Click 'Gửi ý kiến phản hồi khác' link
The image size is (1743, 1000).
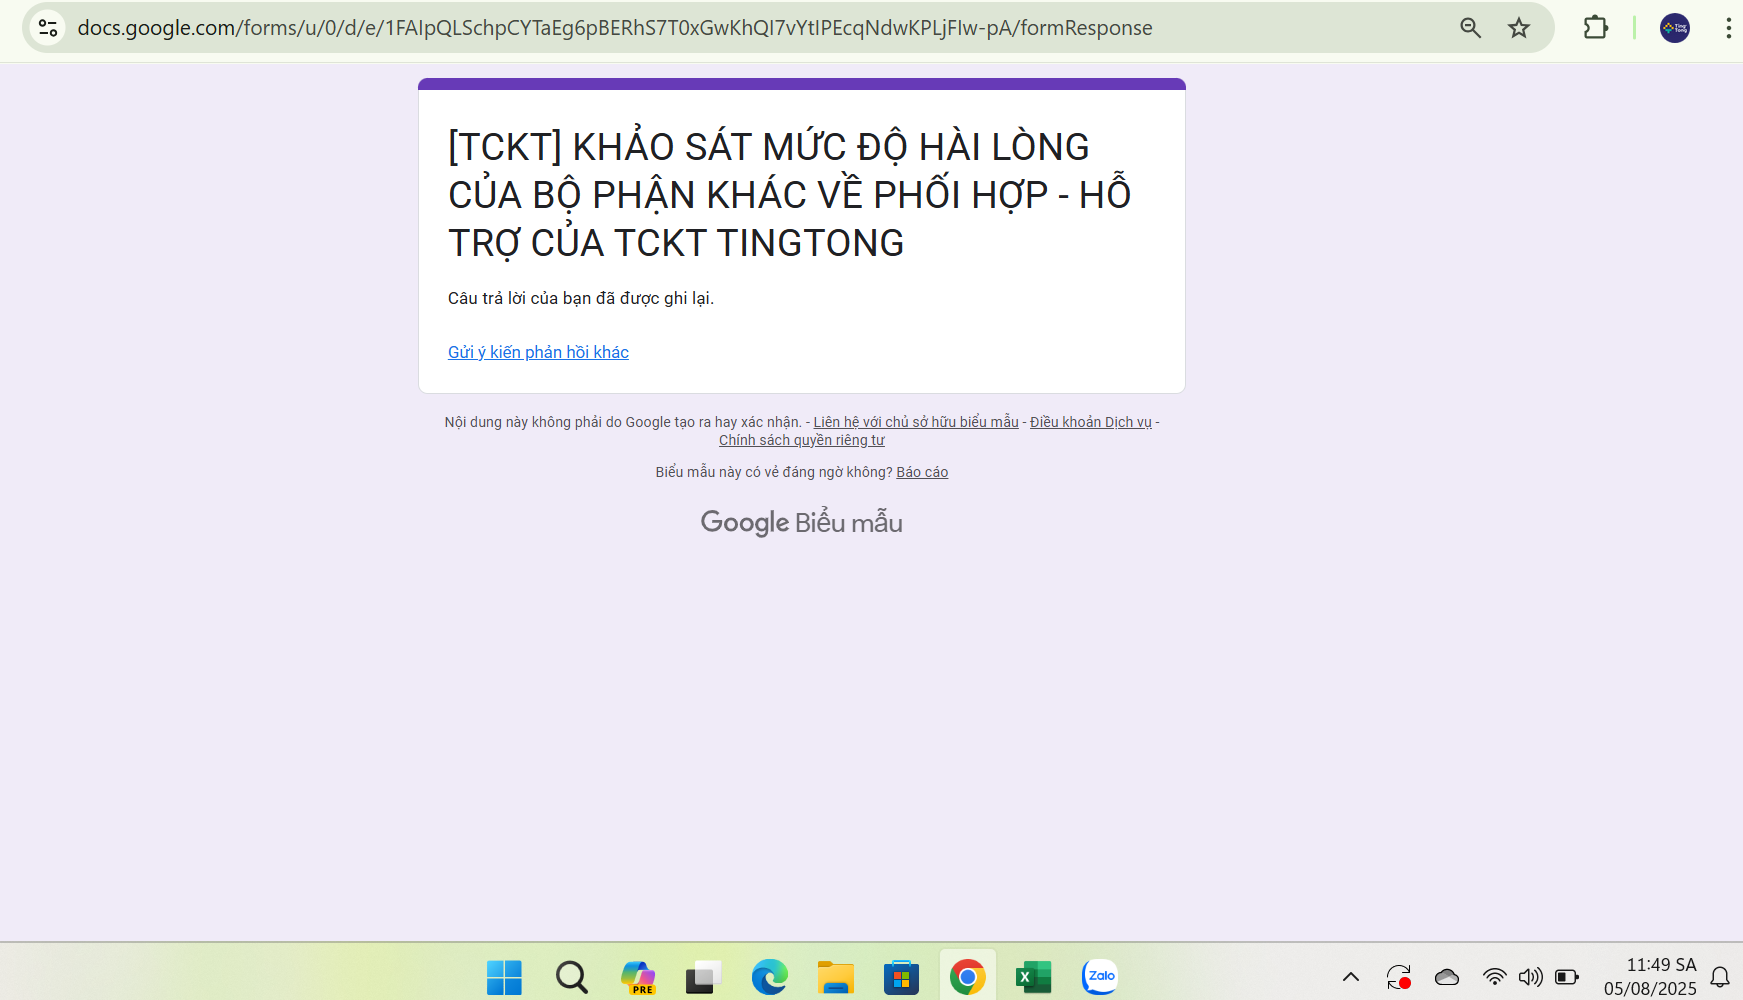tap(538, 352)
